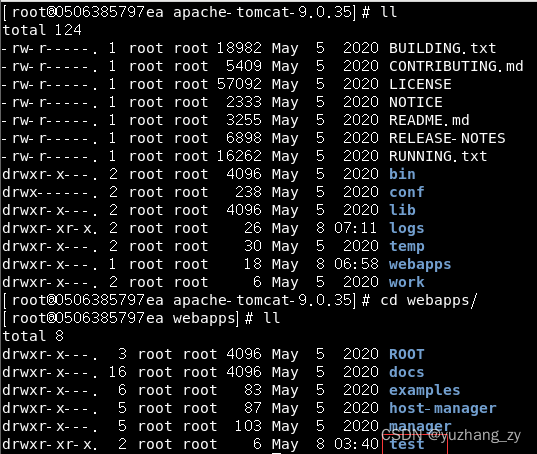Click the NOTICE file name
This screenshot has width=537, height=454.
(x=415, y=102)
